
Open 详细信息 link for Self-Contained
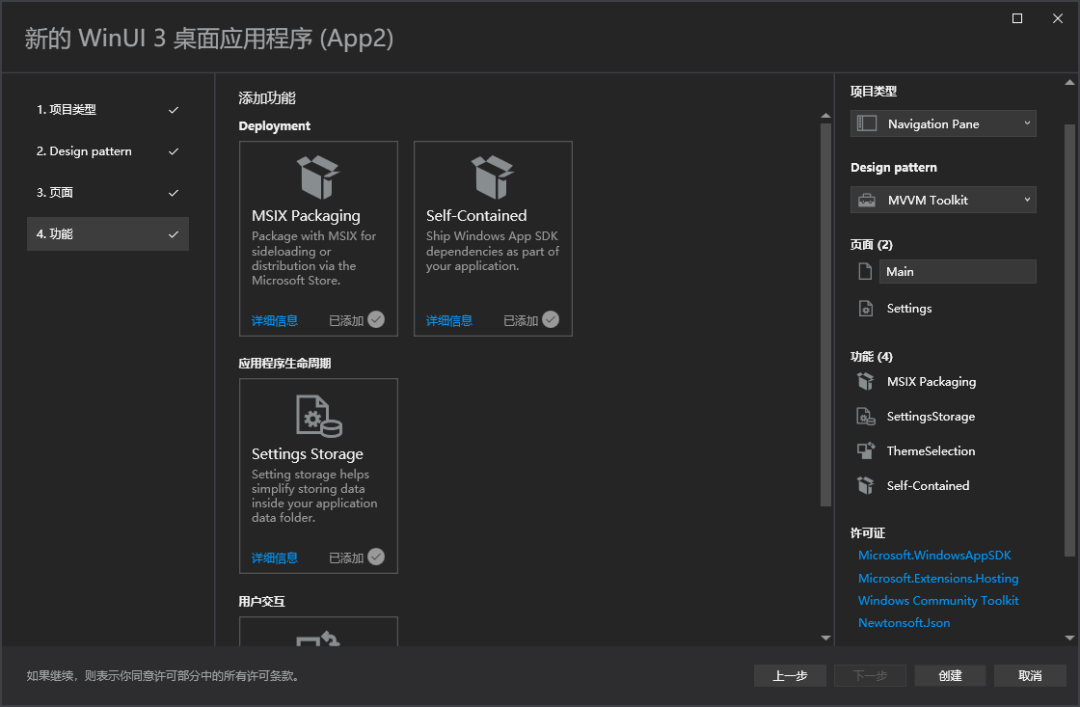tap(449, 320)
